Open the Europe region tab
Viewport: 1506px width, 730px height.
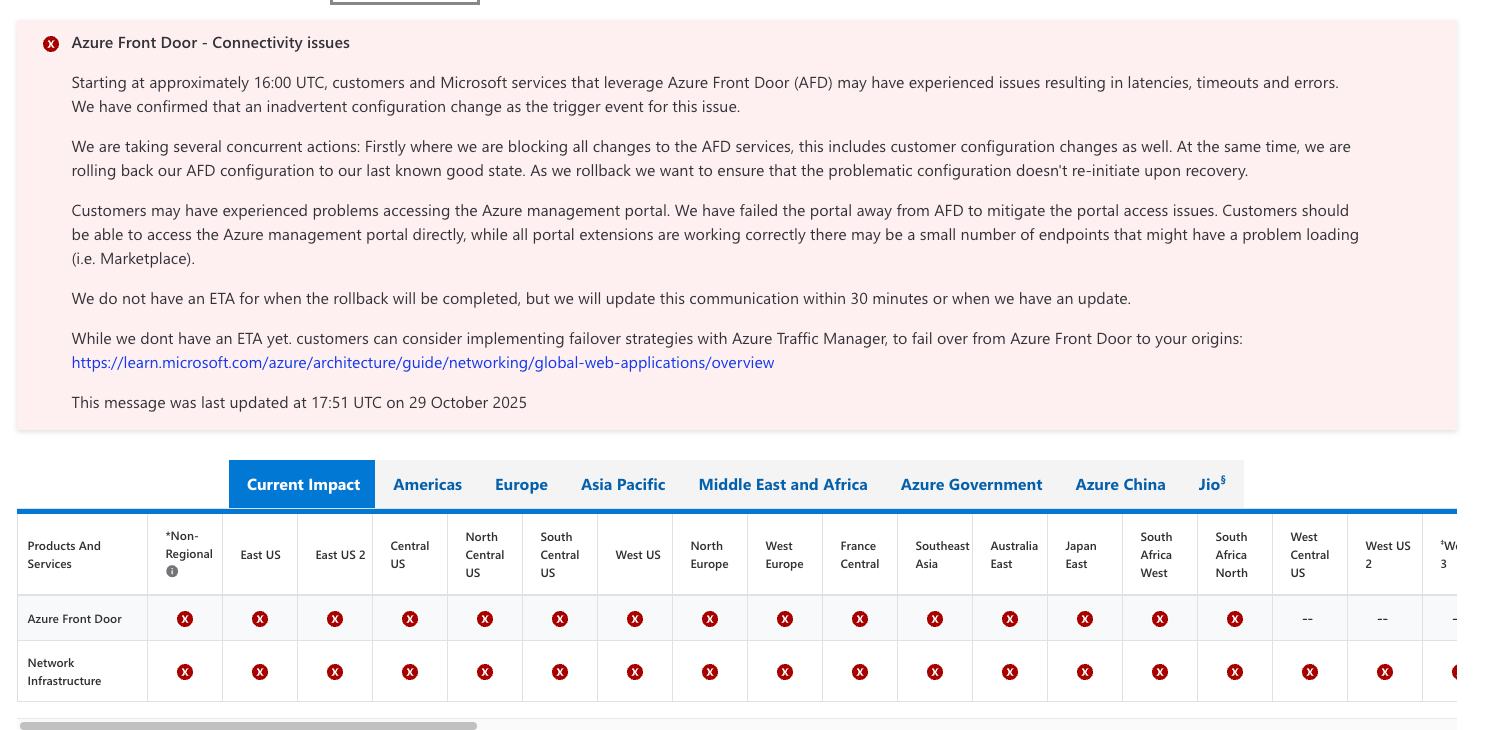521,485
